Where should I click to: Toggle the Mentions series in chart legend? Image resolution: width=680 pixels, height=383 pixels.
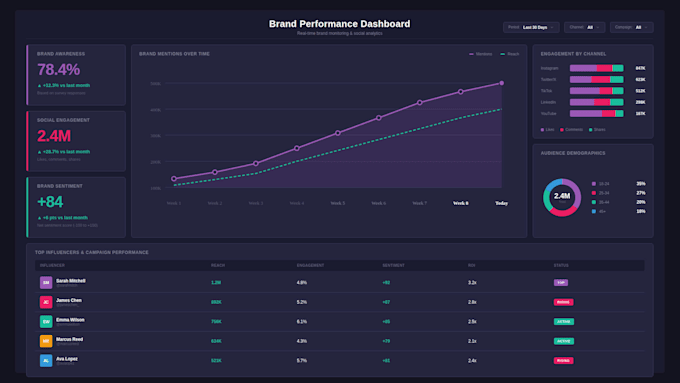click(x=481, y=54)
